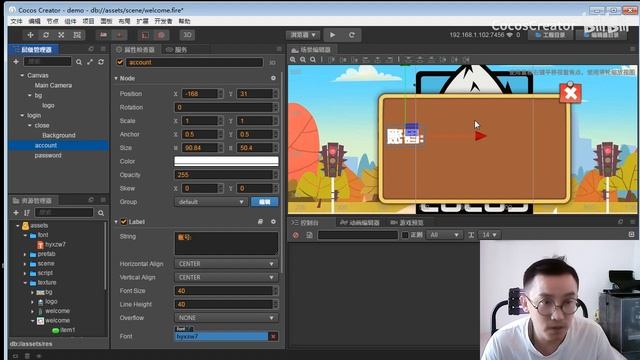Refresh the preview with reload button
Screen dimensions: 640x360
351,35
